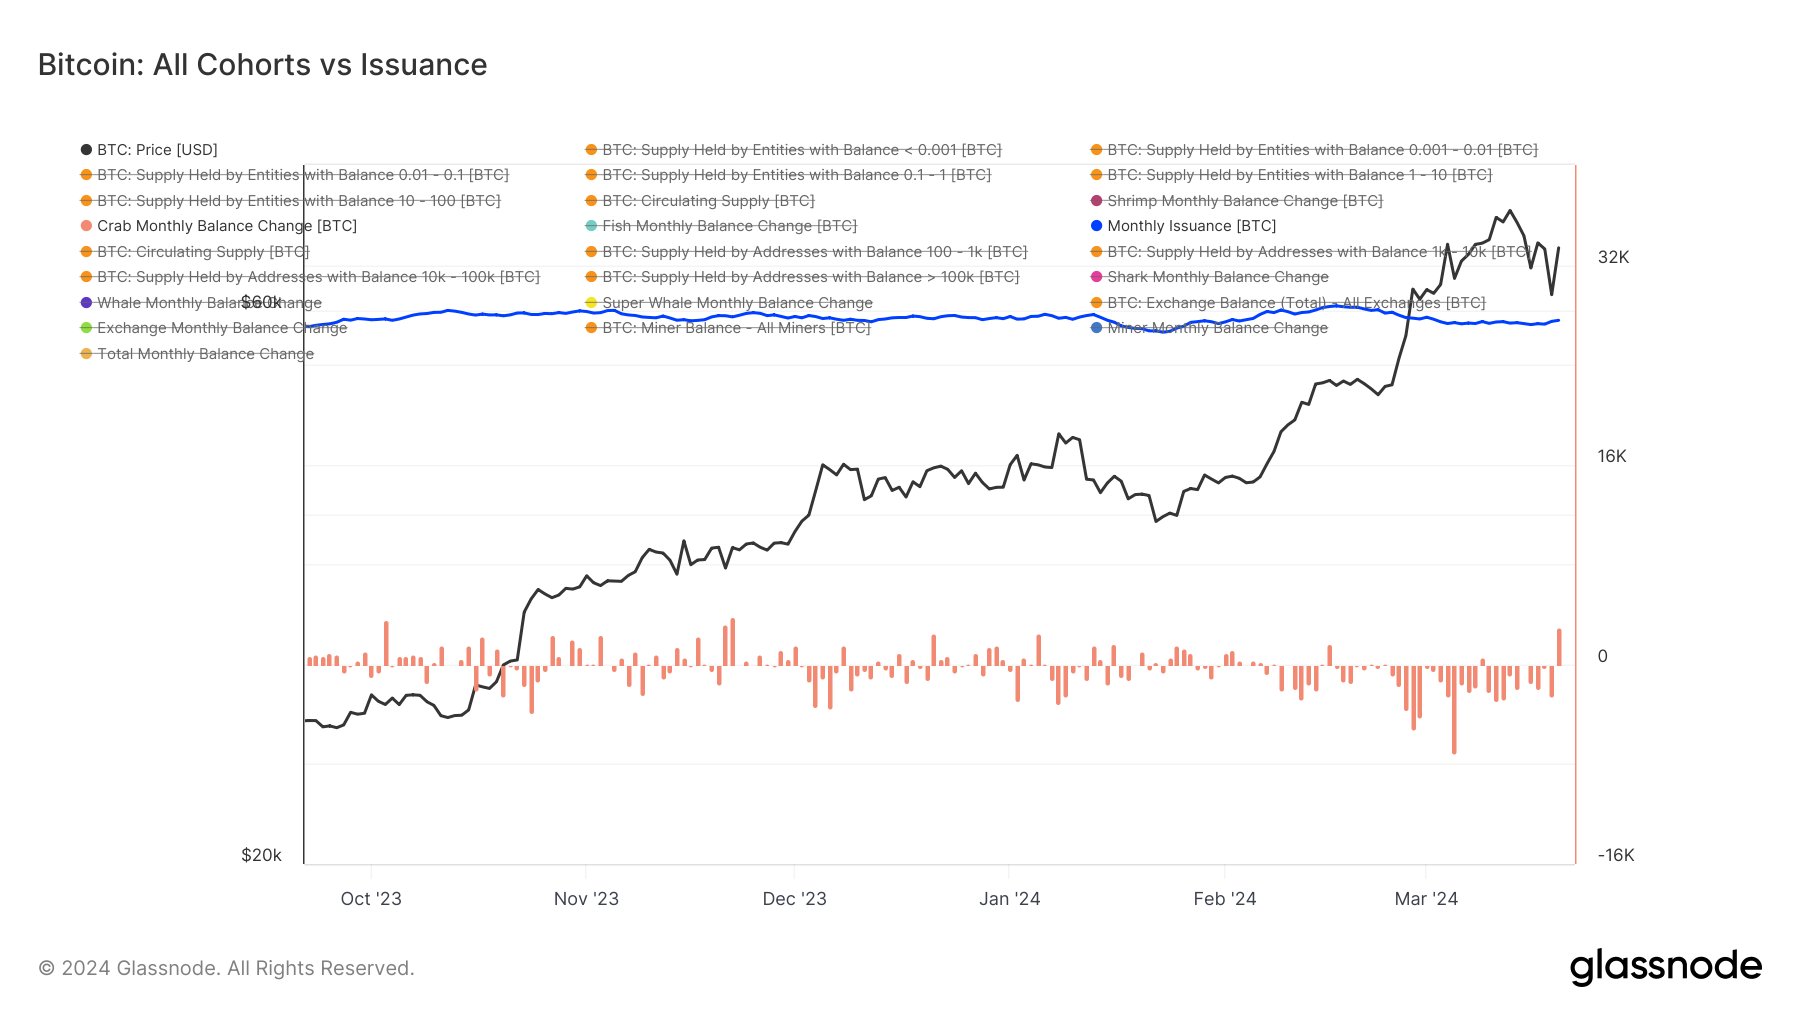Click the Glassnode copyright notice text
This screenshot has height=1013, width=1800.
coord(226,968)
